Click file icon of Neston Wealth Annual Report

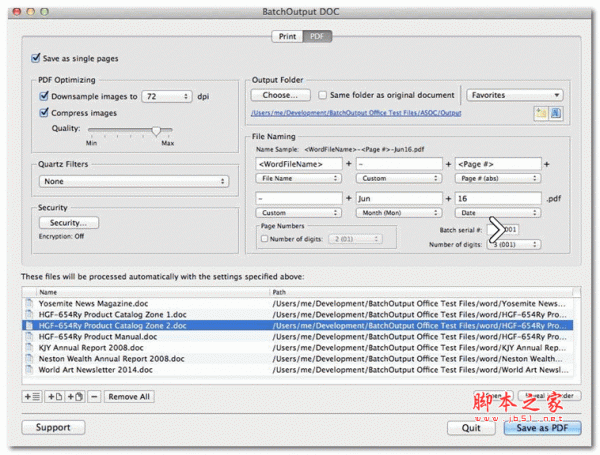pos(29,359)
